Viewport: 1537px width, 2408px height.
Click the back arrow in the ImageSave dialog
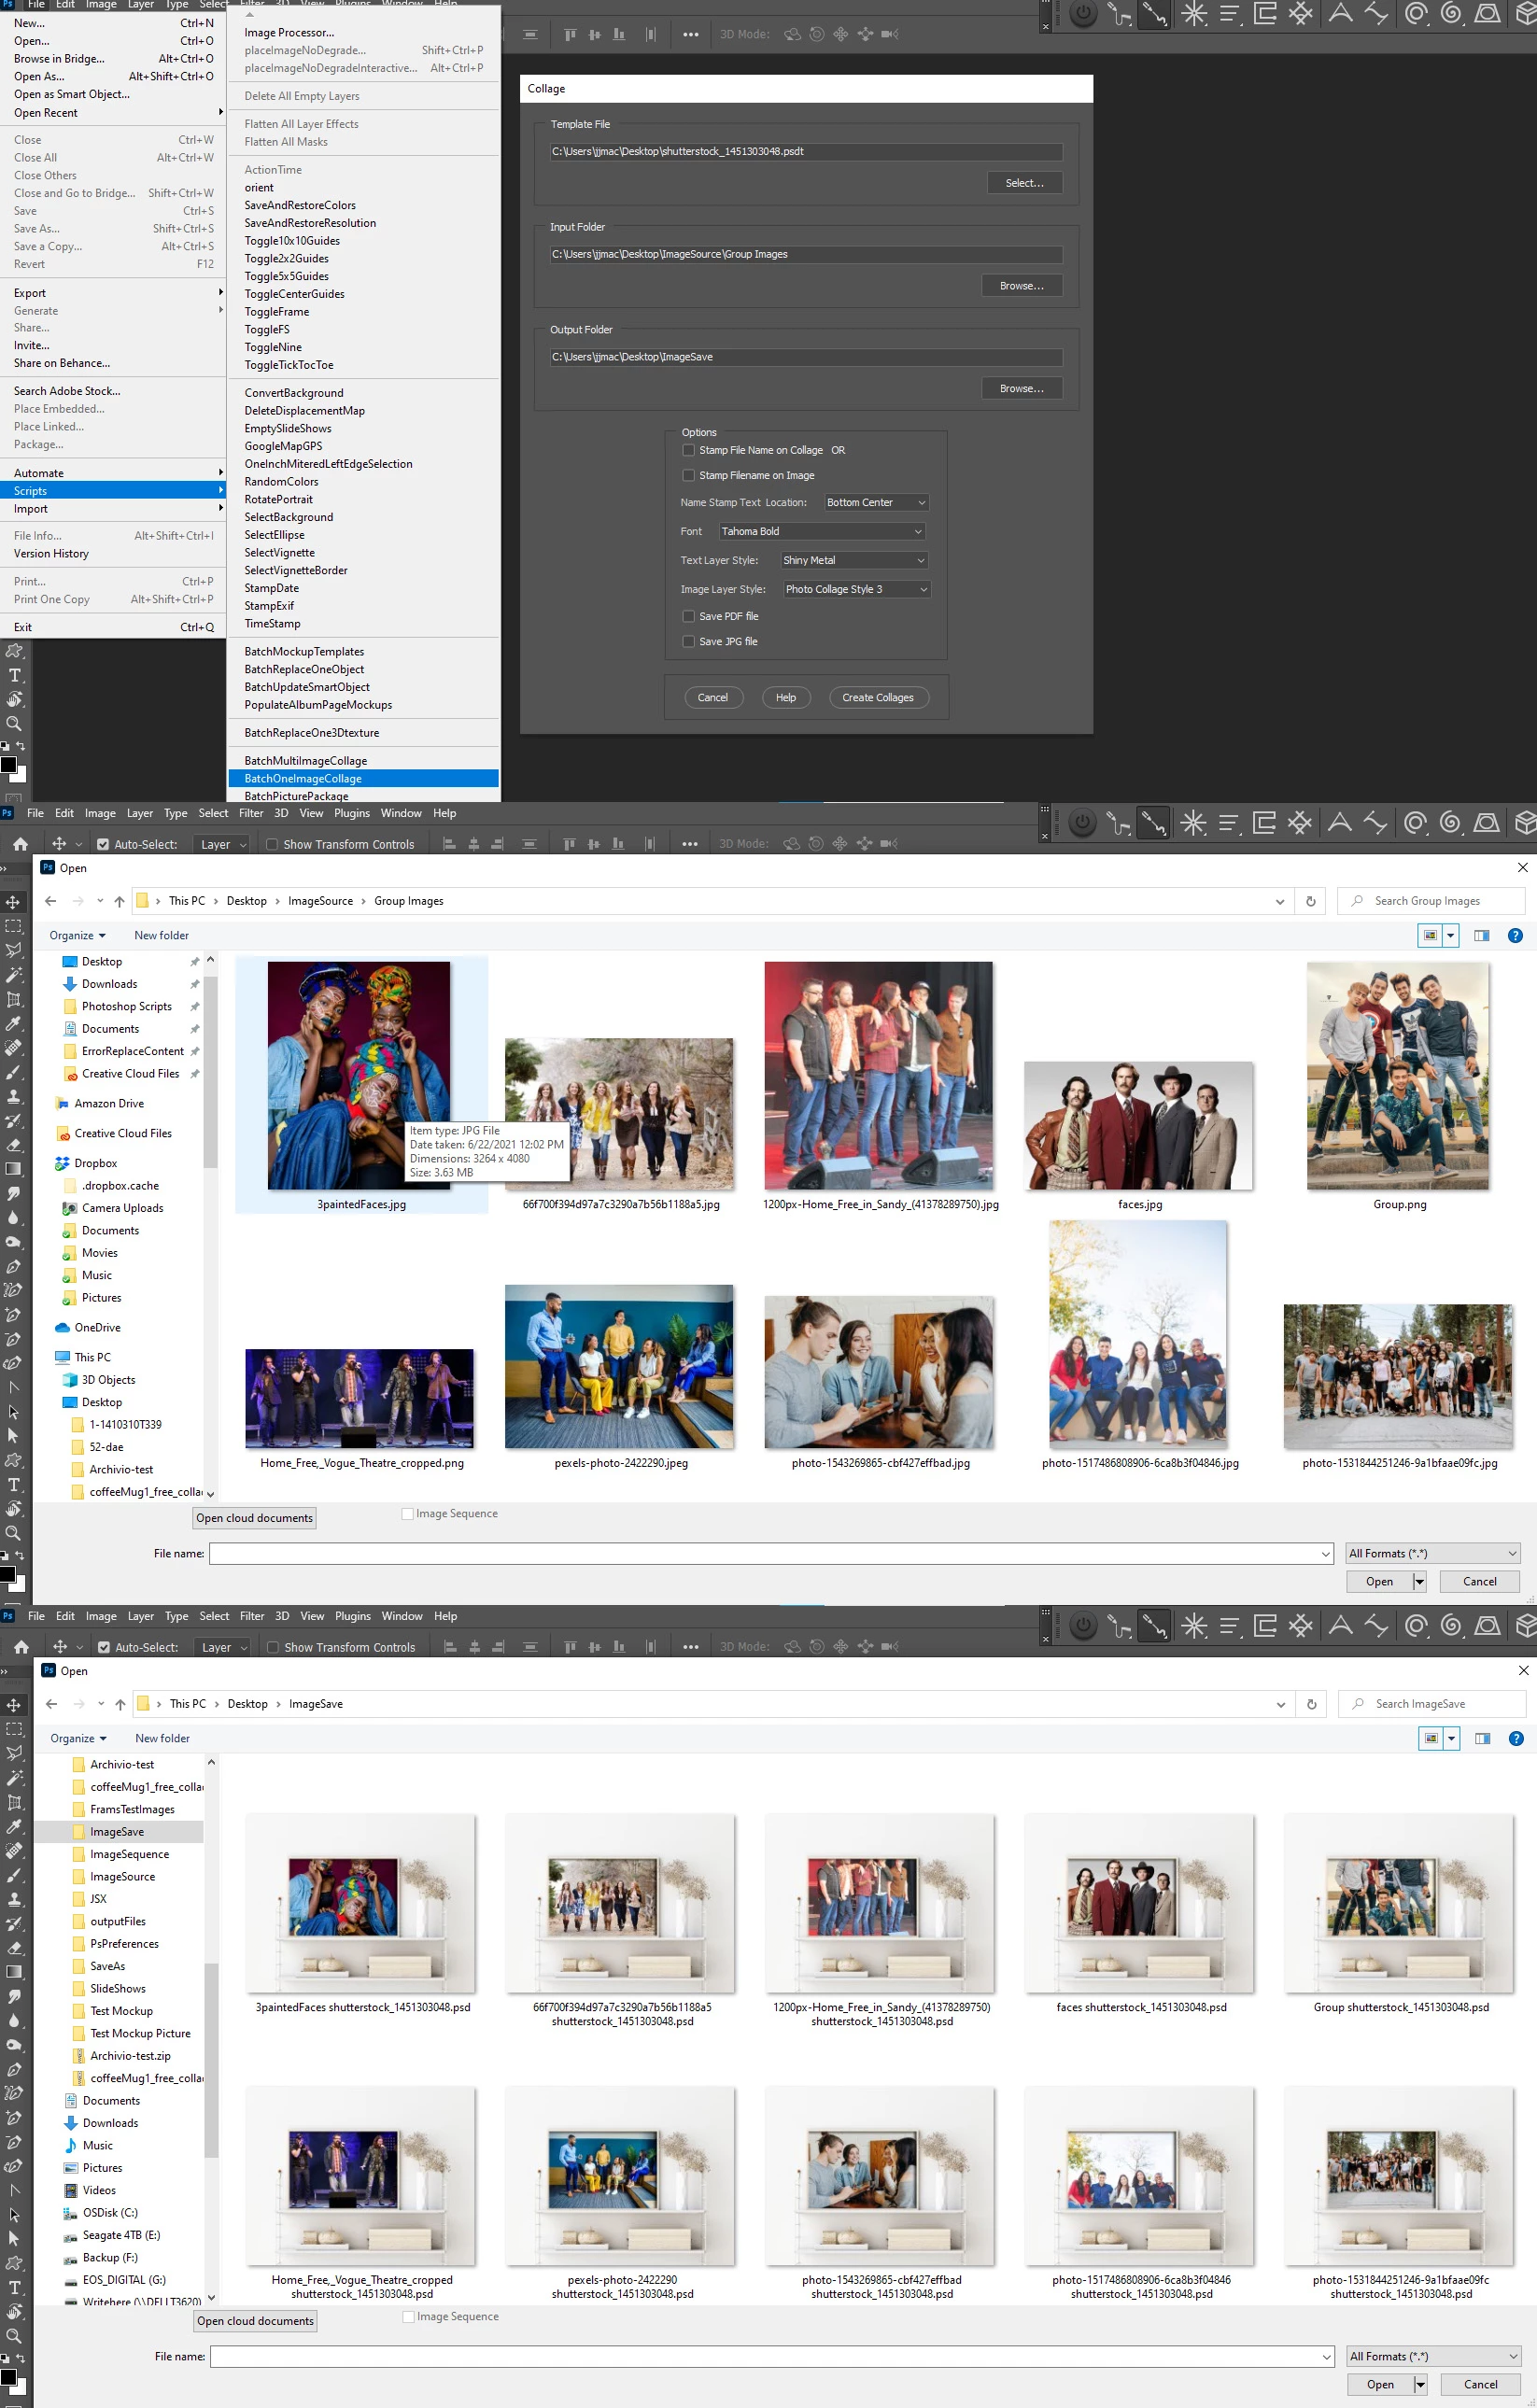coord(51,1704)
